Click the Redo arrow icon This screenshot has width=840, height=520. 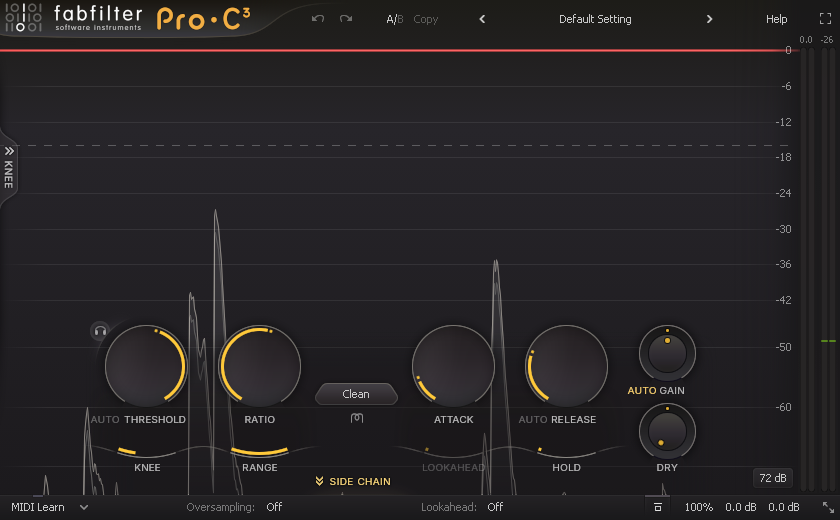click(346, 19)
